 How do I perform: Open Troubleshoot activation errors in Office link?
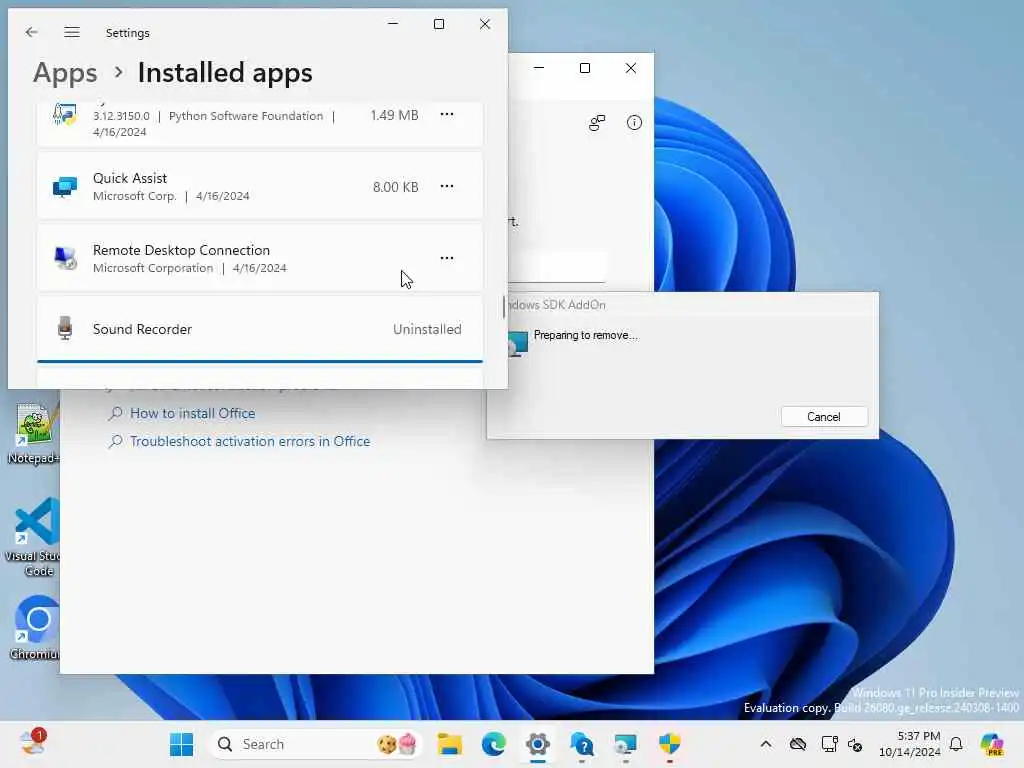(250, 441)
